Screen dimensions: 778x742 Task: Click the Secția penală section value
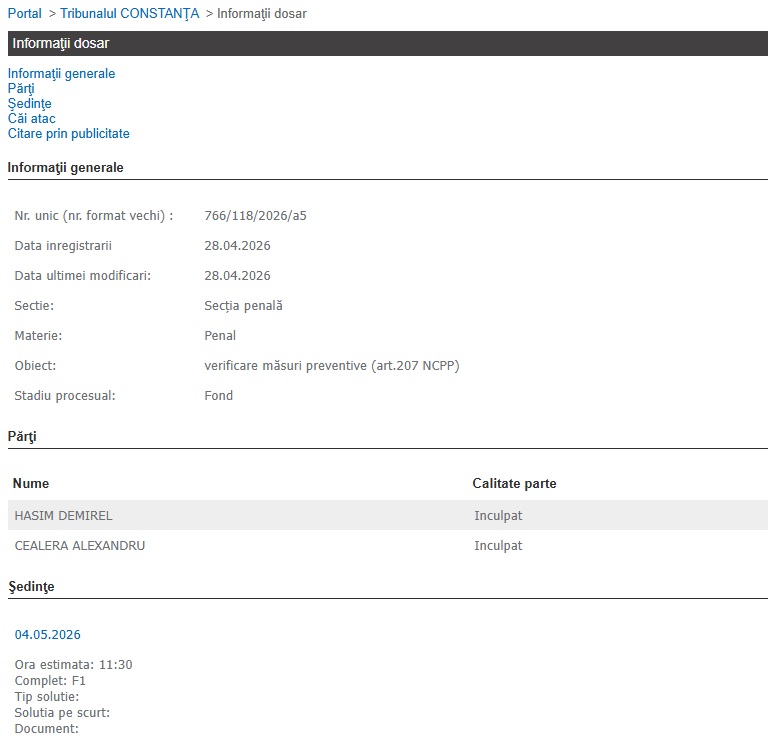pos(243,306)
